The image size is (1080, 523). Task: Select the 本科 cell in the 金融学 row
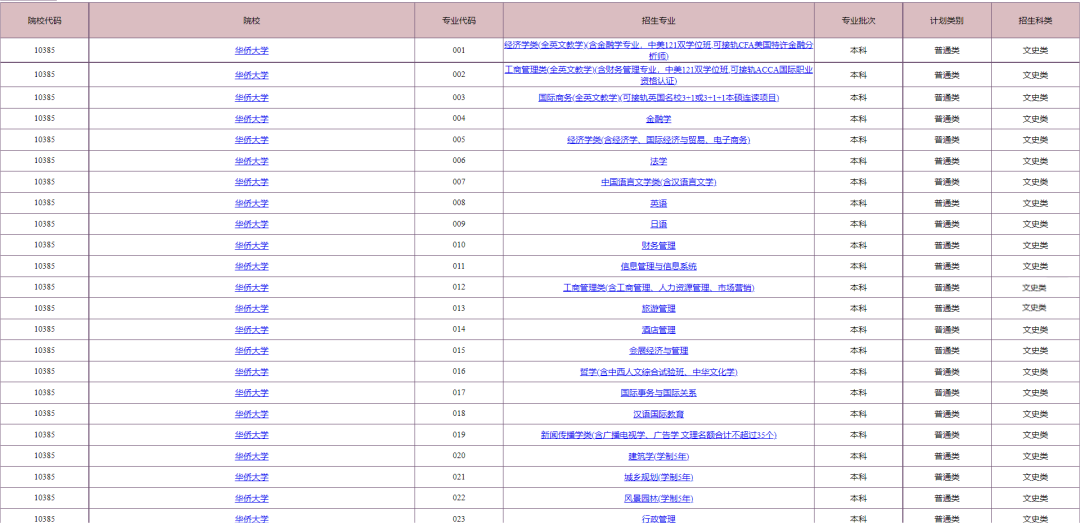coord(858,119)
